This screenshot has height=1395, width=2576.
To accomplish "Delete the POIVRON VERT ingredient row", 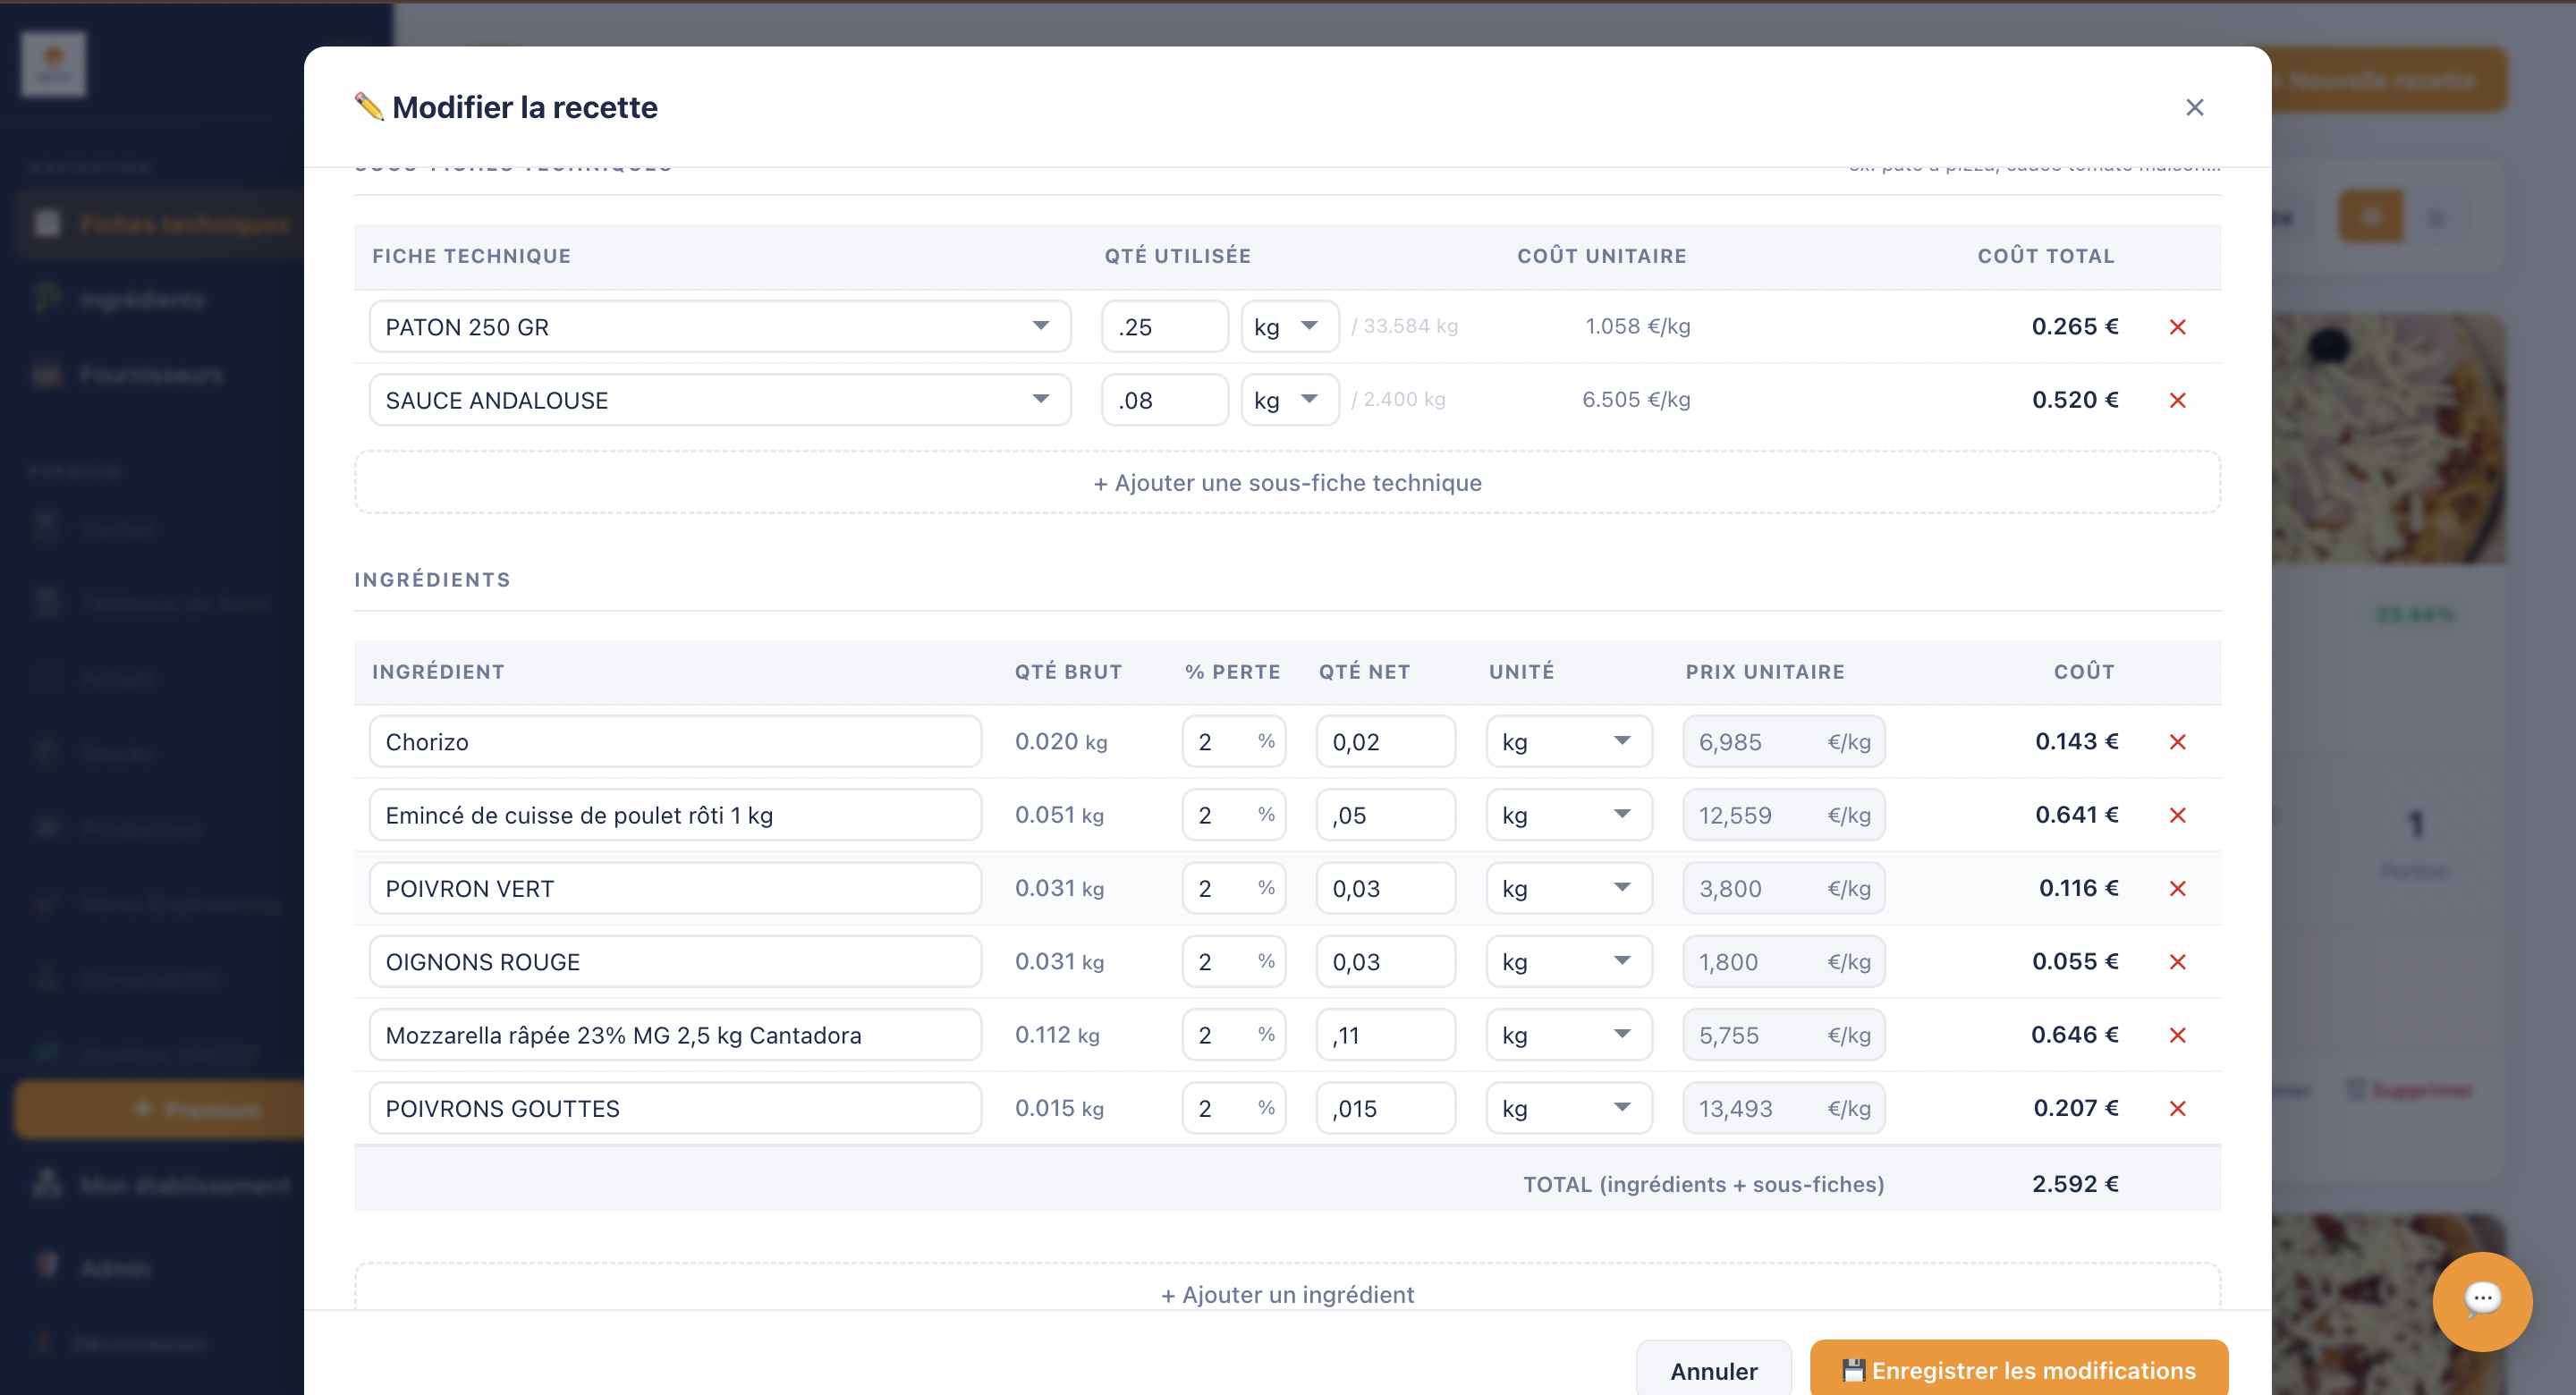I will 2177,888.
